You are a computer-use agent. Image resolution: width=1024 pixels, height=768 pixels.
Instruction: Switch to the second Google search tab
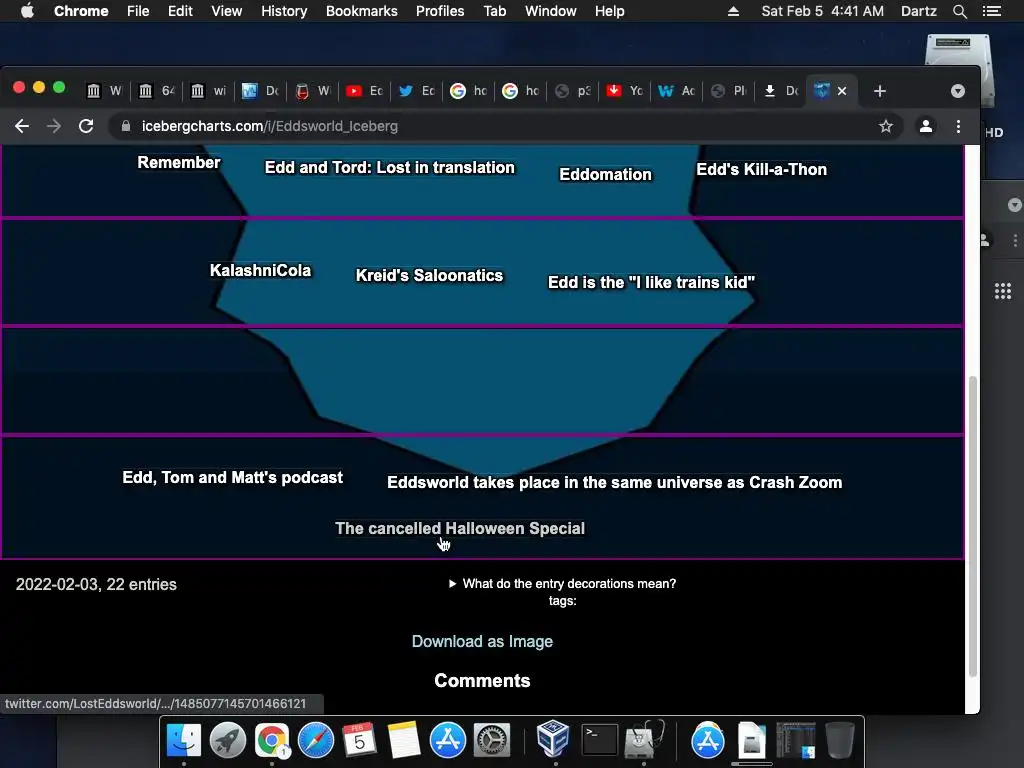[x=520, y=91]
